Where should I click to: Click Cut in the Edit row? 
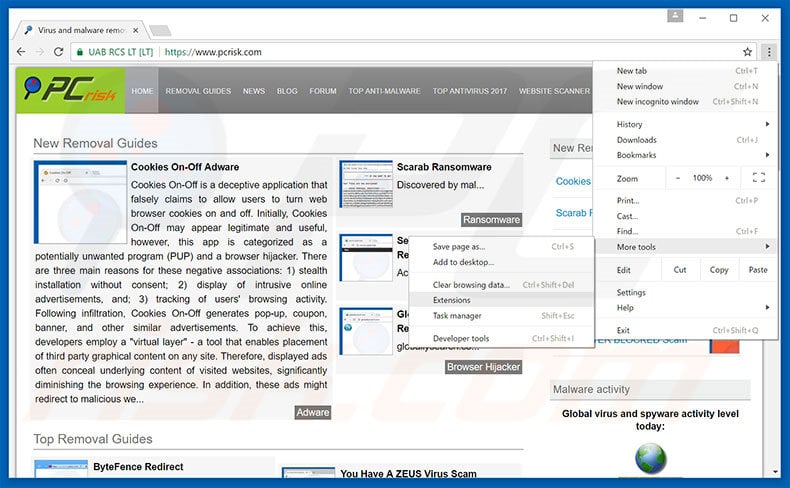680,270
